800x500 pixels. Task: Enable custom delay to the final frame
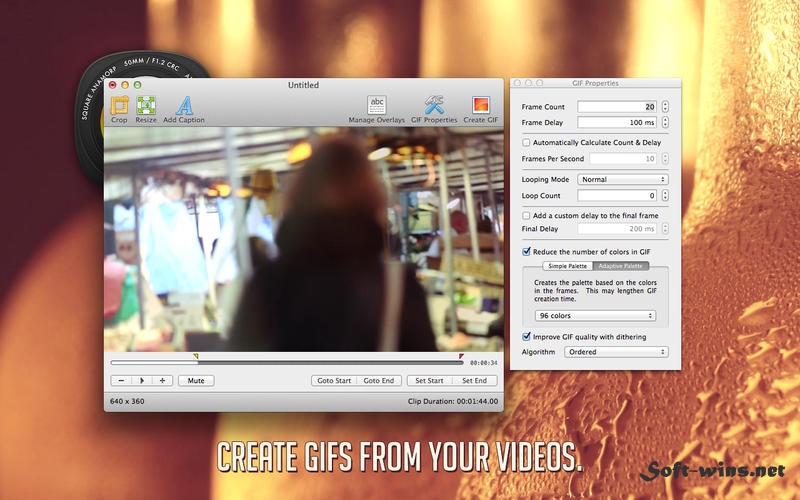coord(526,215)
